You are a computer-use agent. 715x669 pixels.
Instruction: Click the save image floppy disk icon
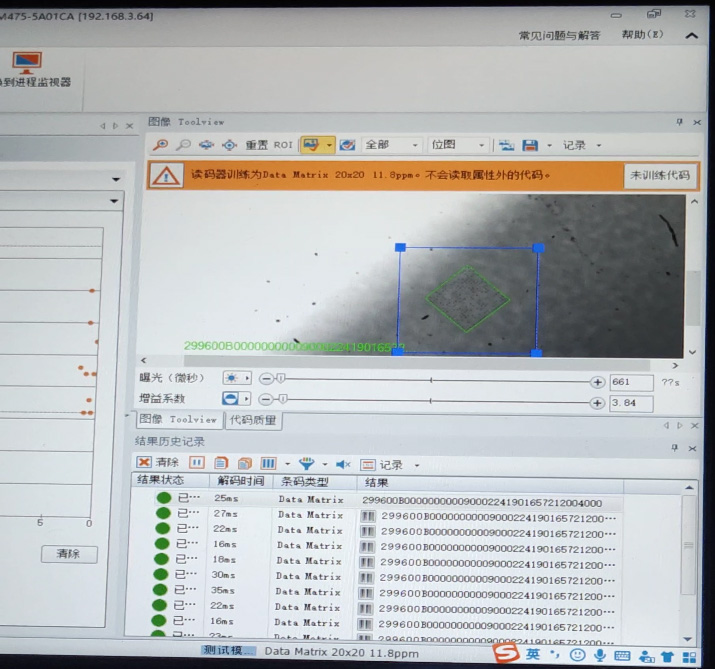[530, 145]
